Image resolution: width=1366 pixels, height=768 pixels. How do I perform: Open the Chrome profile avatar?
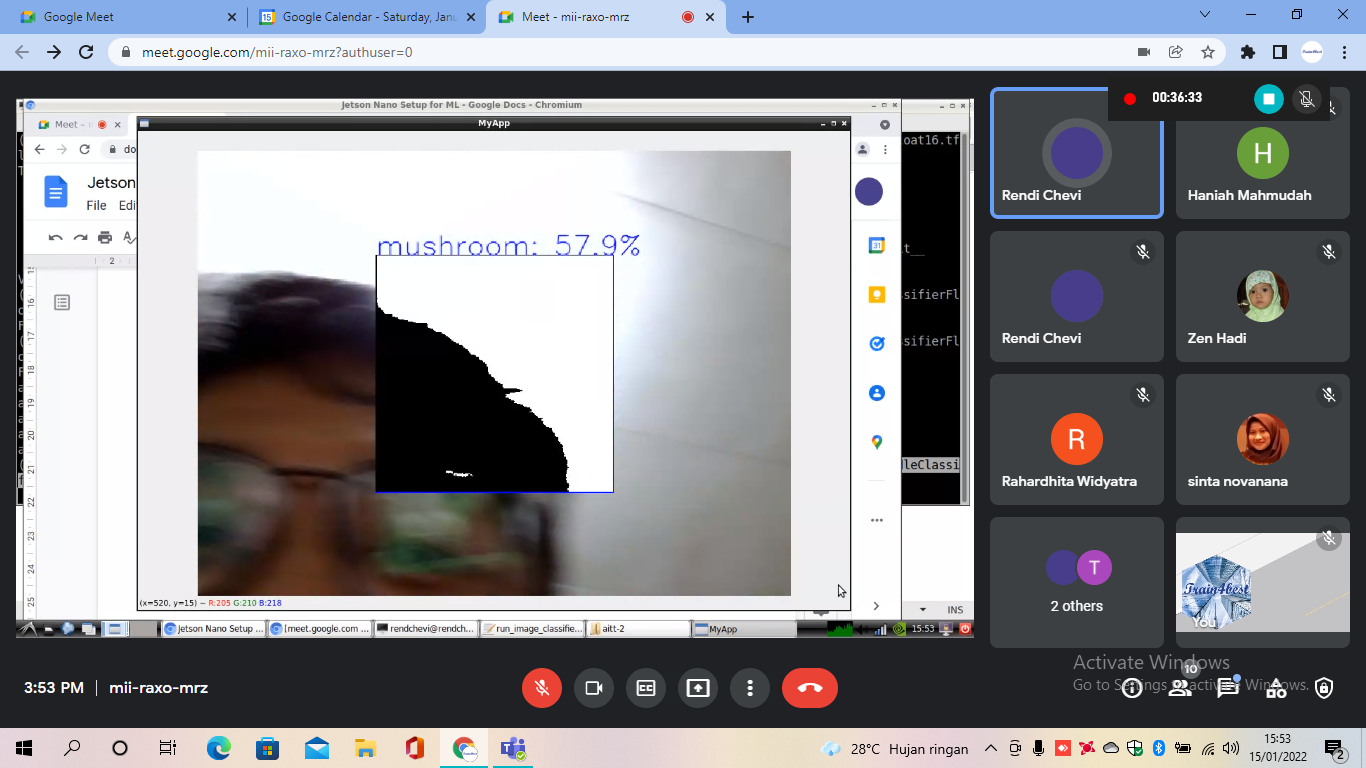(1312, 52)
